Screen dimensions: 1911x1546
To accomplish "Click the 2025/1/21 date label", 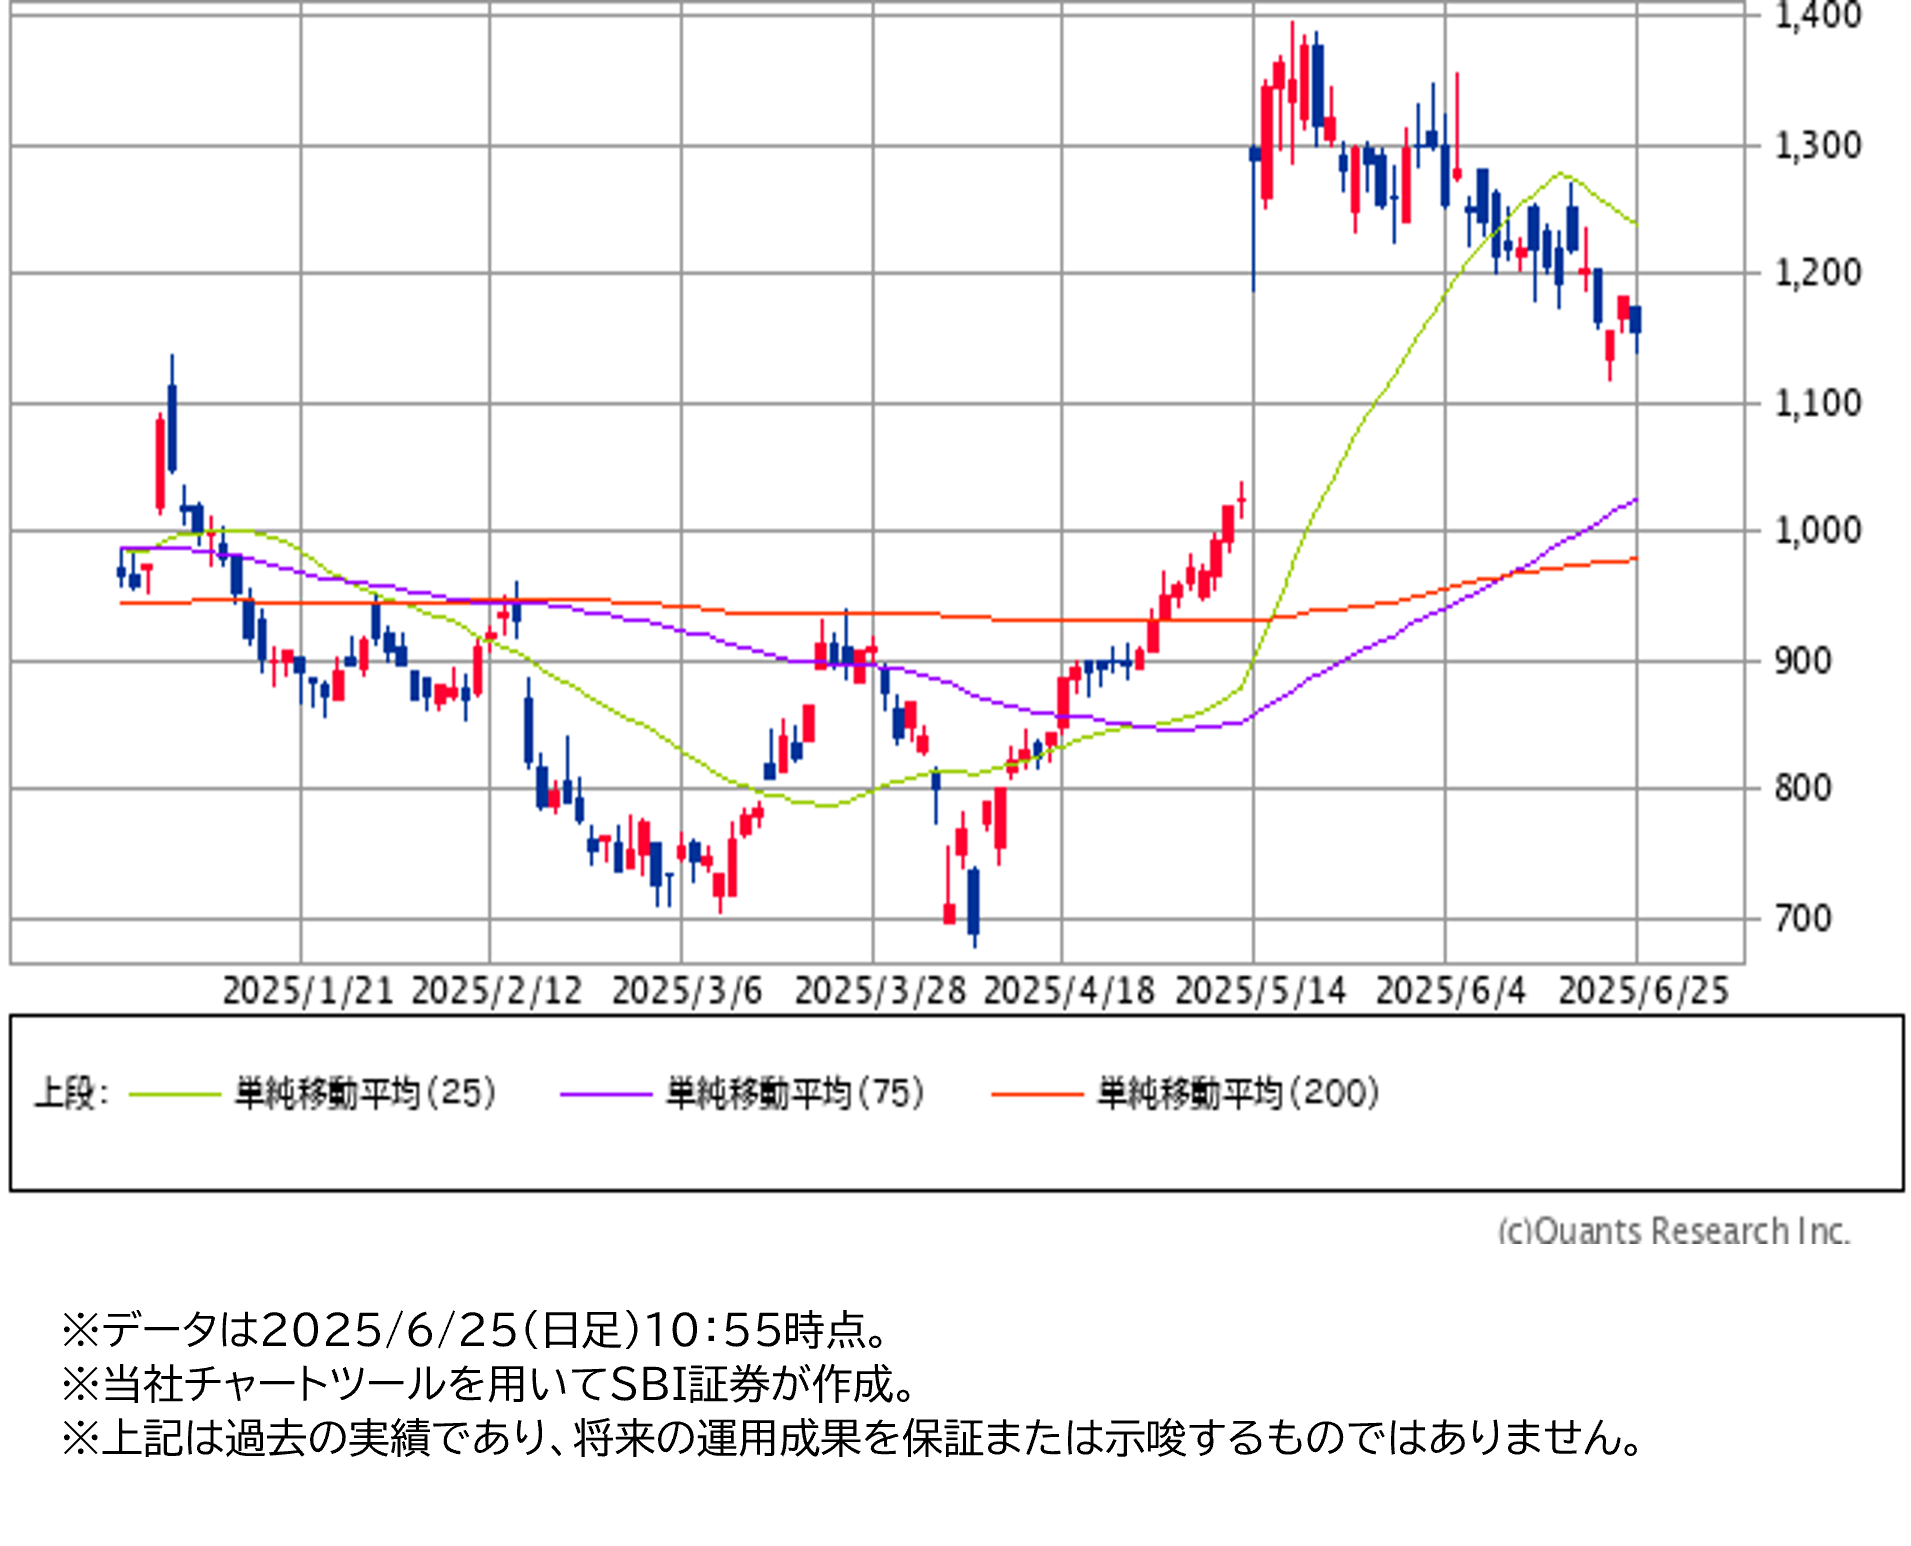I will (x=308, y=991).
